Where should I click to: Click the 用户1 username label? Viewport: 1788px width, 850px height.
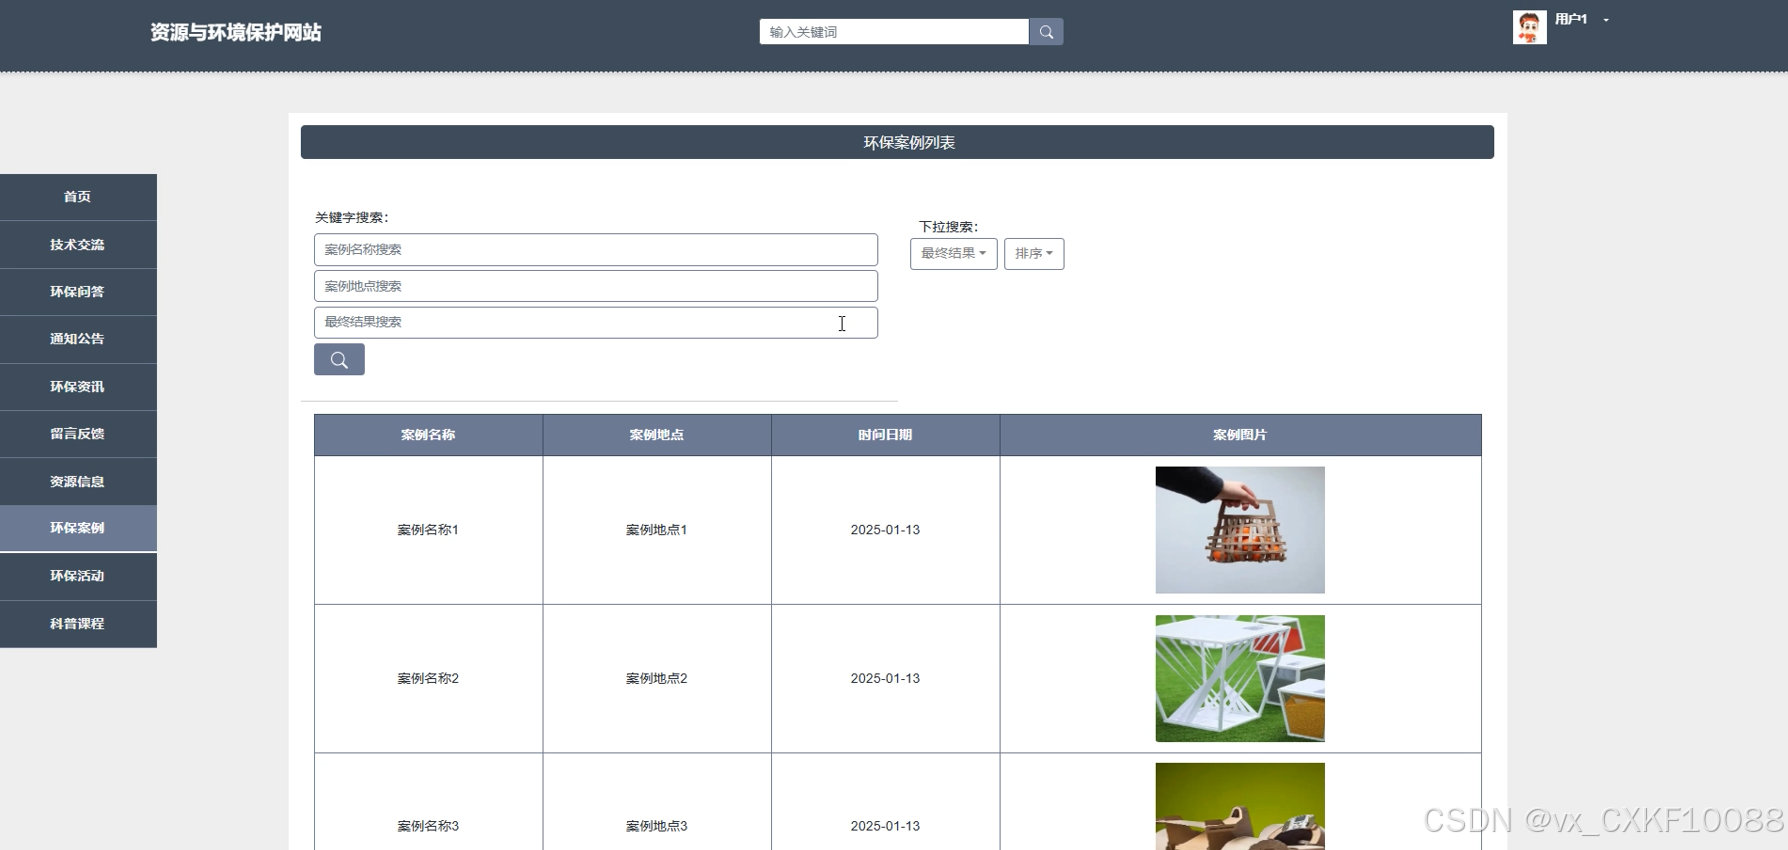click(1571, 19)
